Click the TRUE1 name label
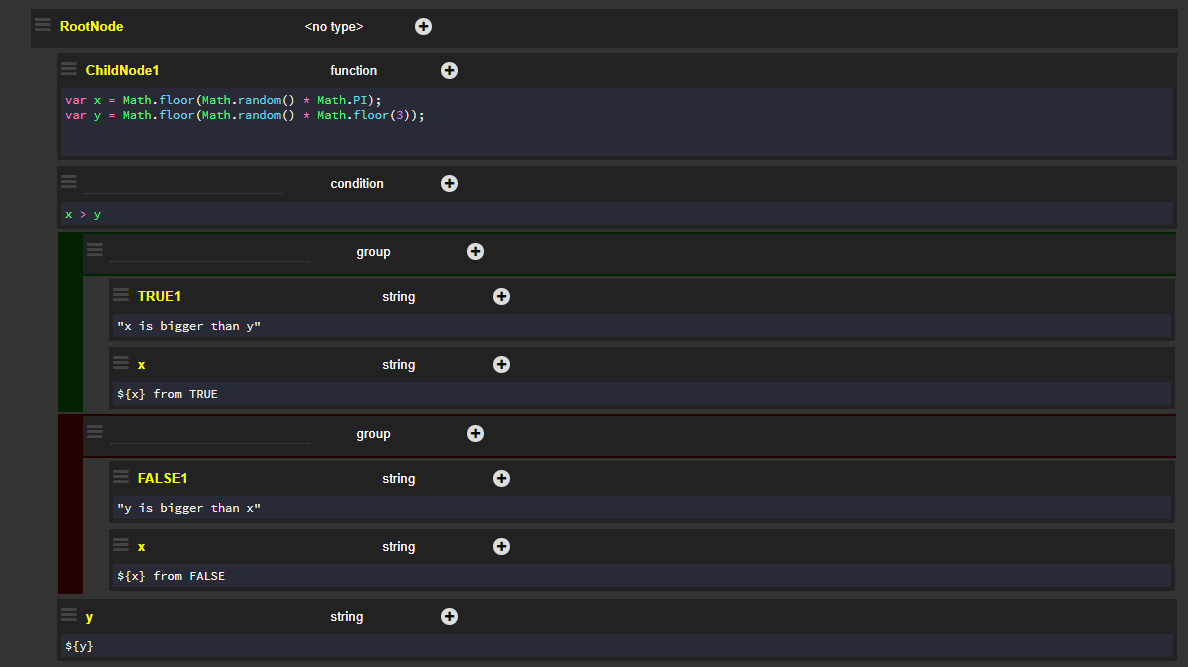The image size is (1188, 667). click(159, 296)
